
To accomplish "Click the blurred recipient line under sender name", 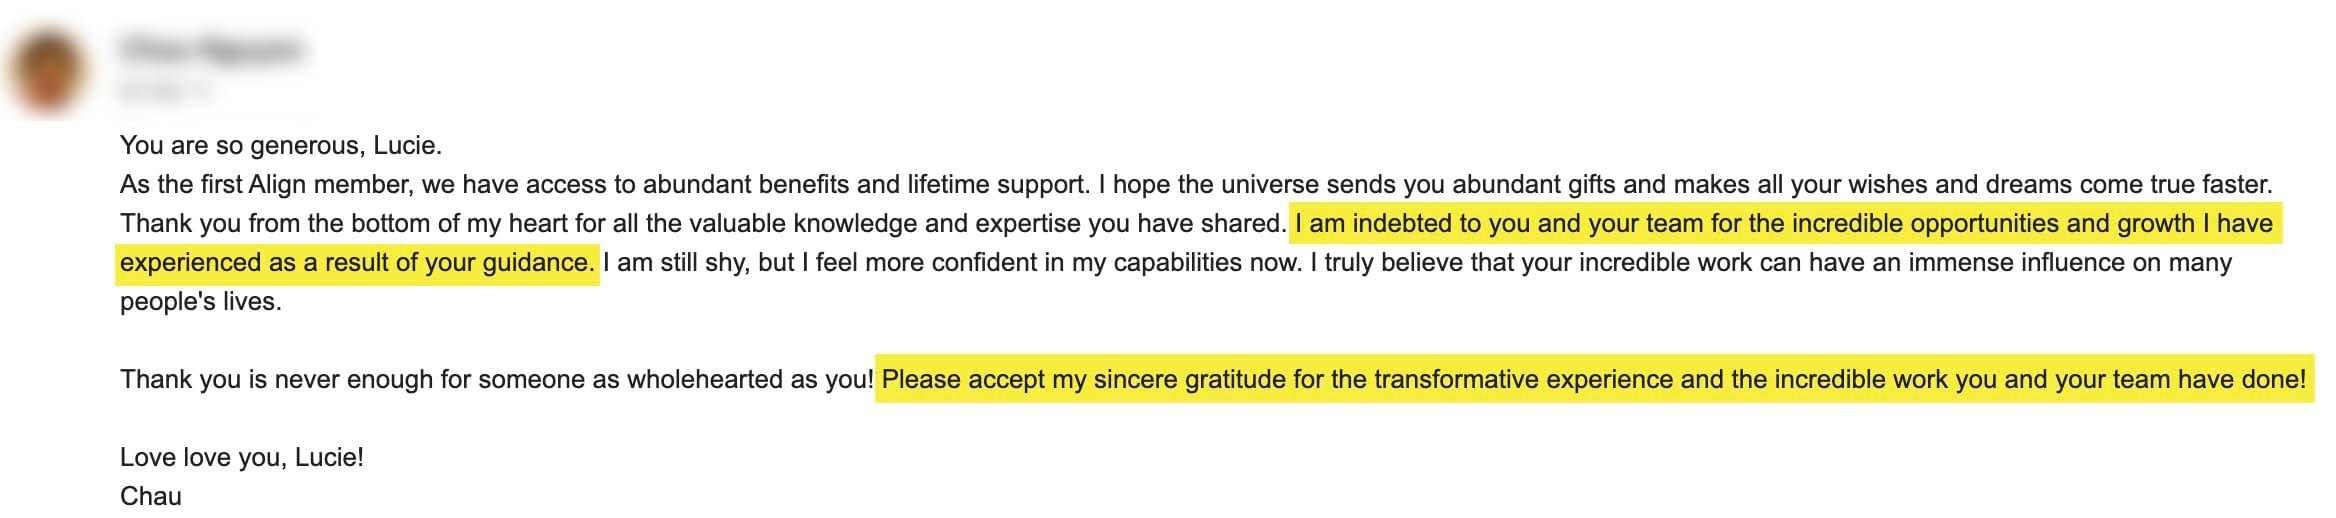I will pos(166,90).
